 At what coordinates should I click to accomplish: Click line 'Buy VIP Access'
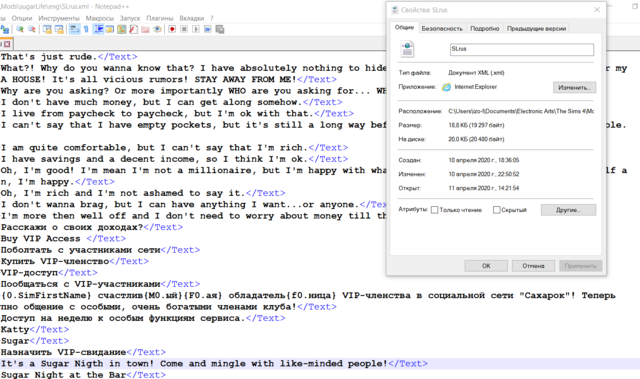tap(63, 239)
